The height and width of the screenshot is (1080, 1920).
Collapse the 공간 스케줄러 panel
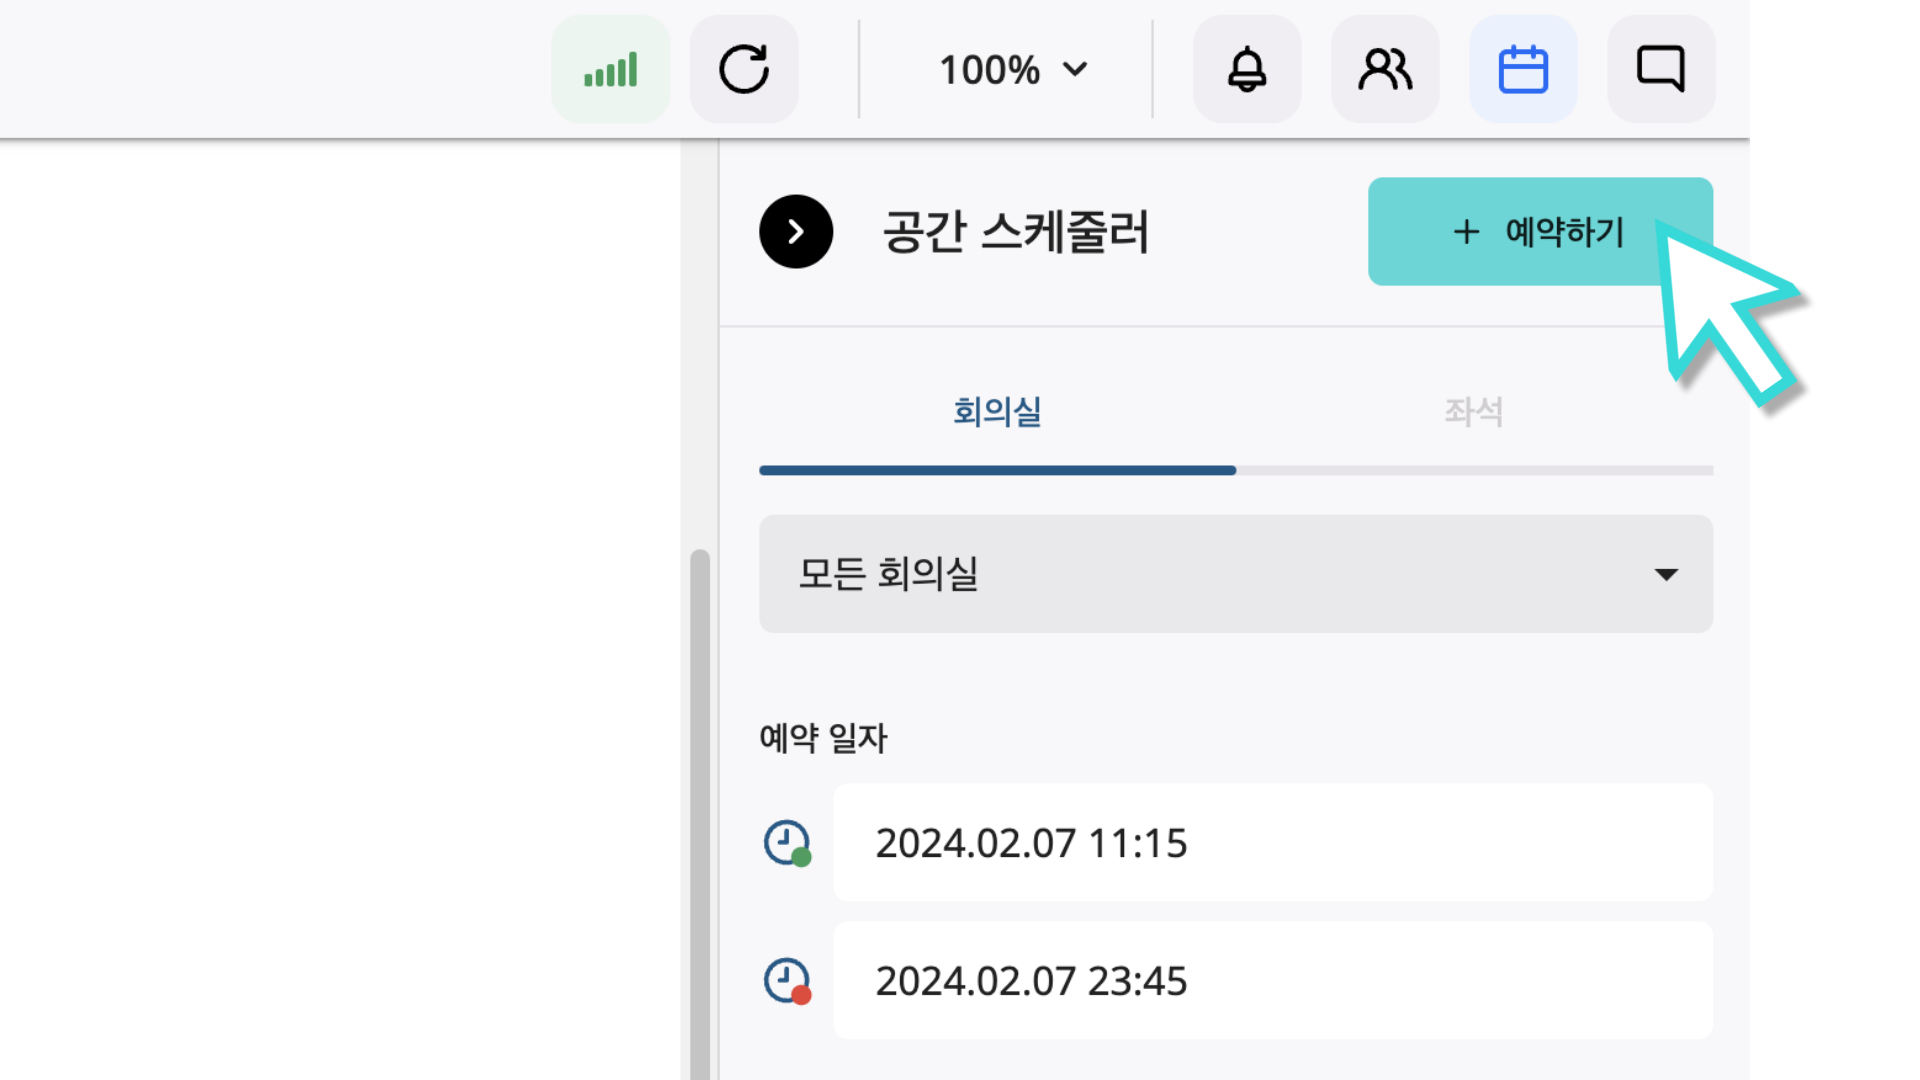(796, 231)
